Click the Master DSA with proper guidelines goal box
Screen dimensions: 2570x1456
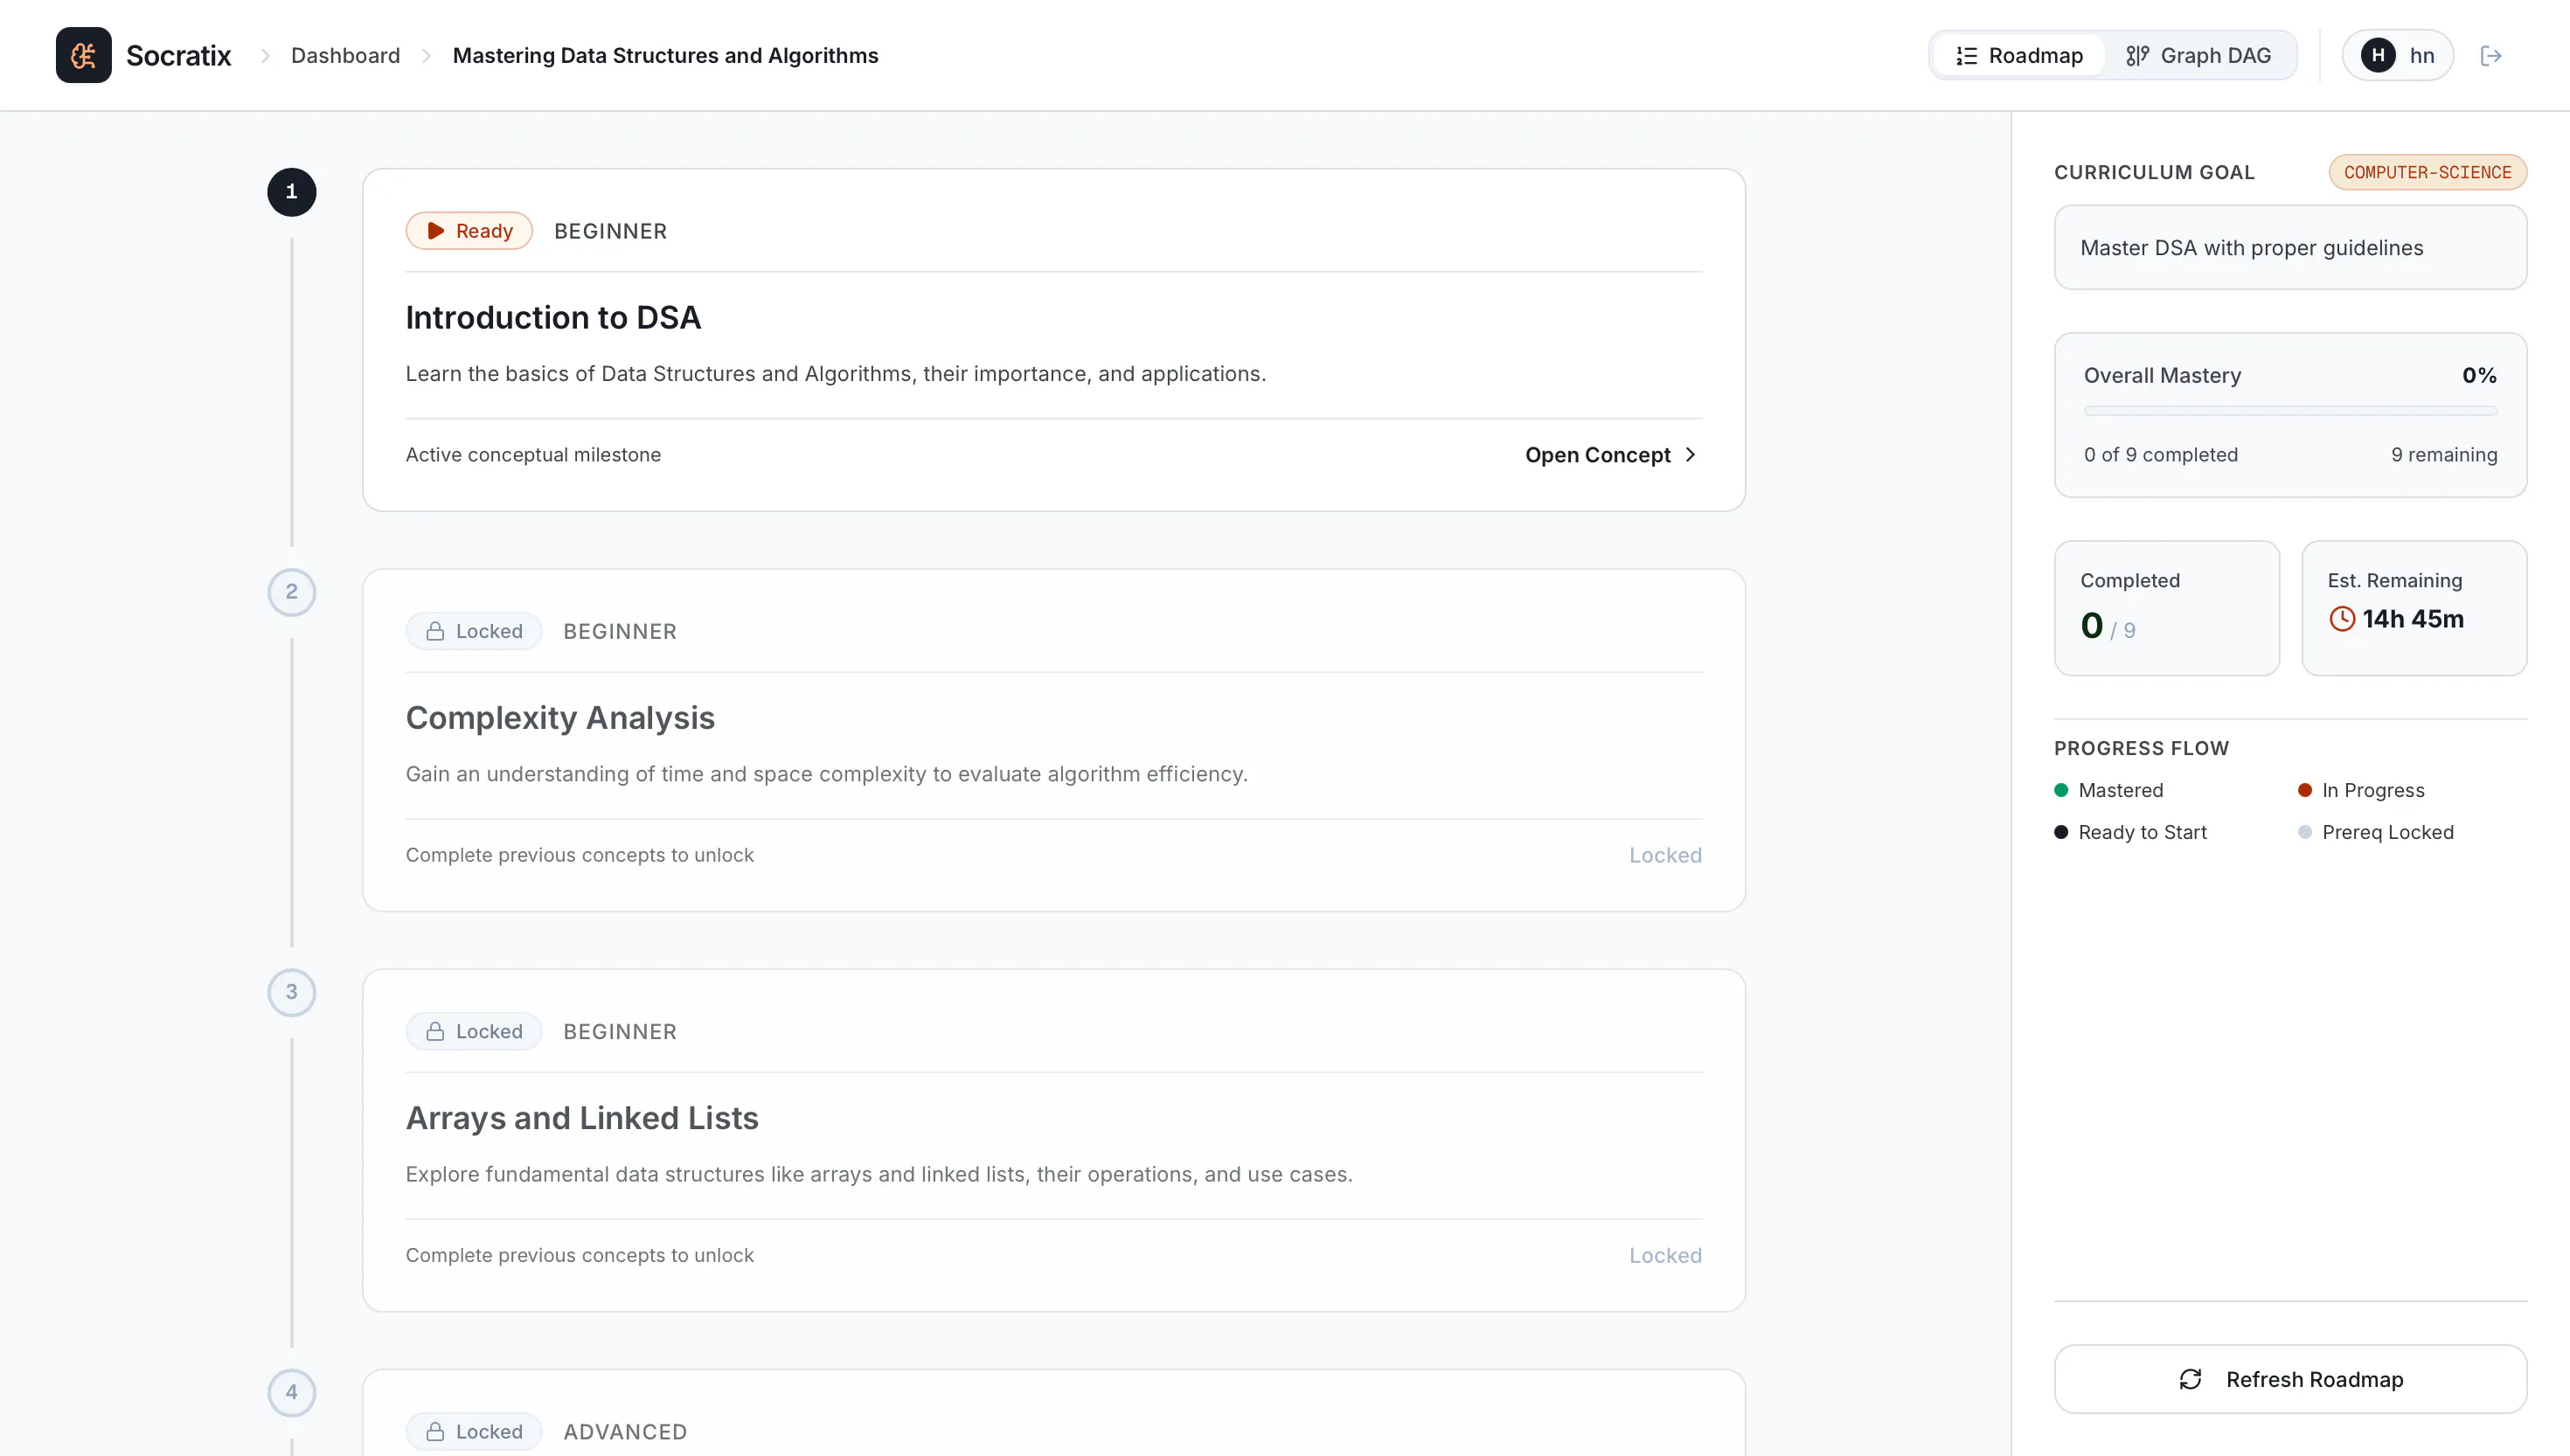pyautogui.click(x=2290, y=248)
